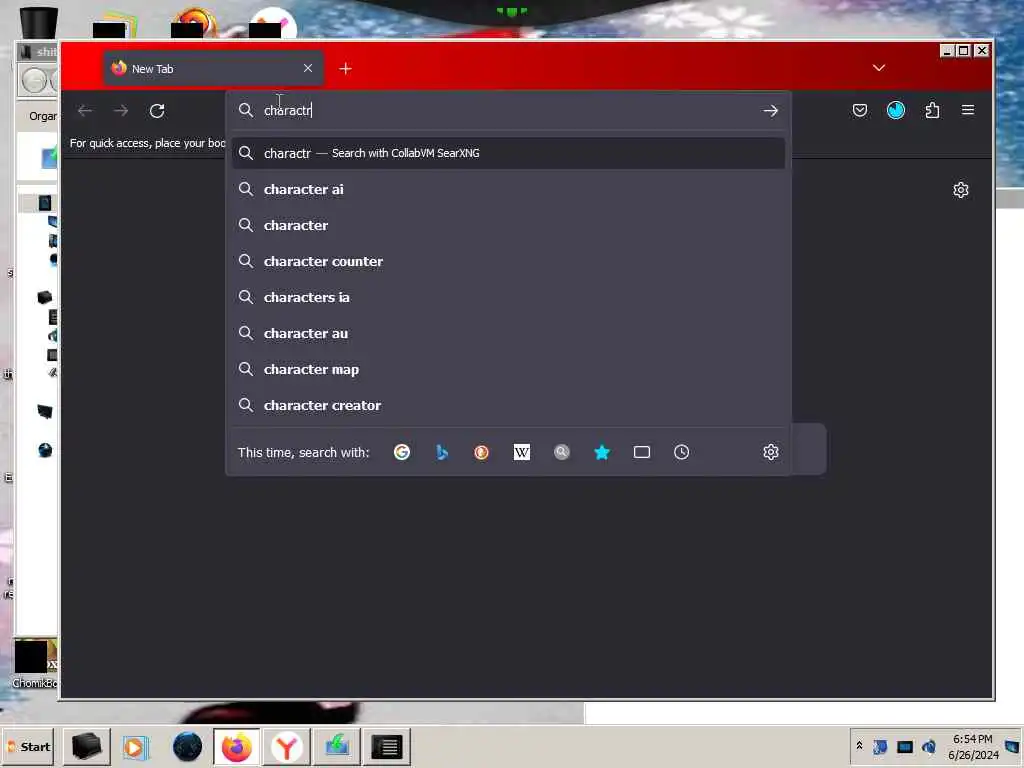Screen dimensions: 1024x768
Task: Select the 'character ai' suggestion
Action: coord(508,189)
